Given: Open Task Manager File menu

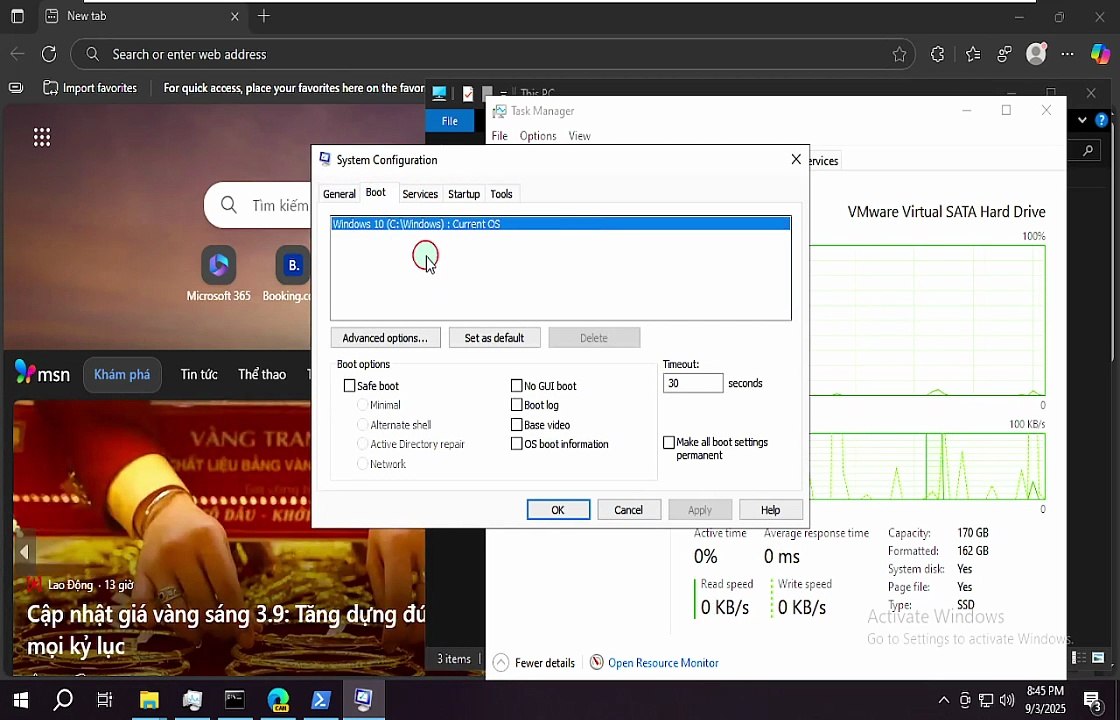Looking at the screenshot, I should pos(499,136).
